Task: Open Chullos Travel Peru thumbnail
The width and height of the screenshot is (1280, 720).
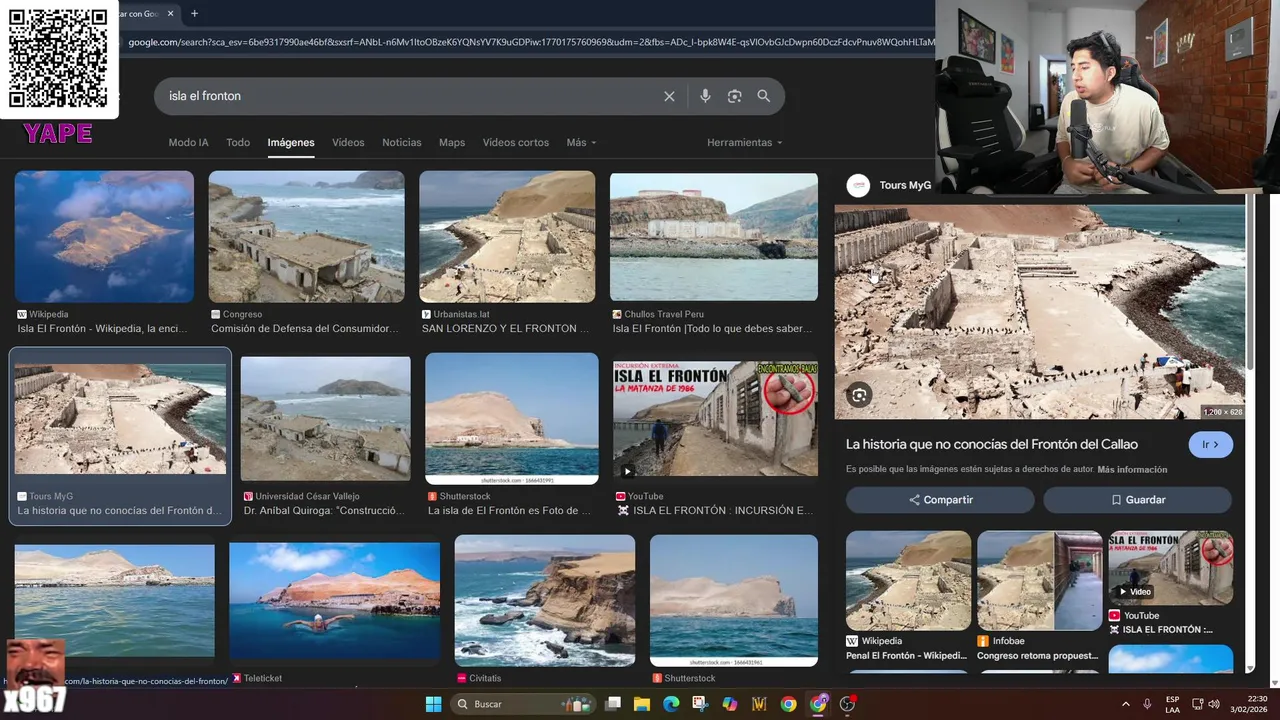Action: click(x=714, y=237)
